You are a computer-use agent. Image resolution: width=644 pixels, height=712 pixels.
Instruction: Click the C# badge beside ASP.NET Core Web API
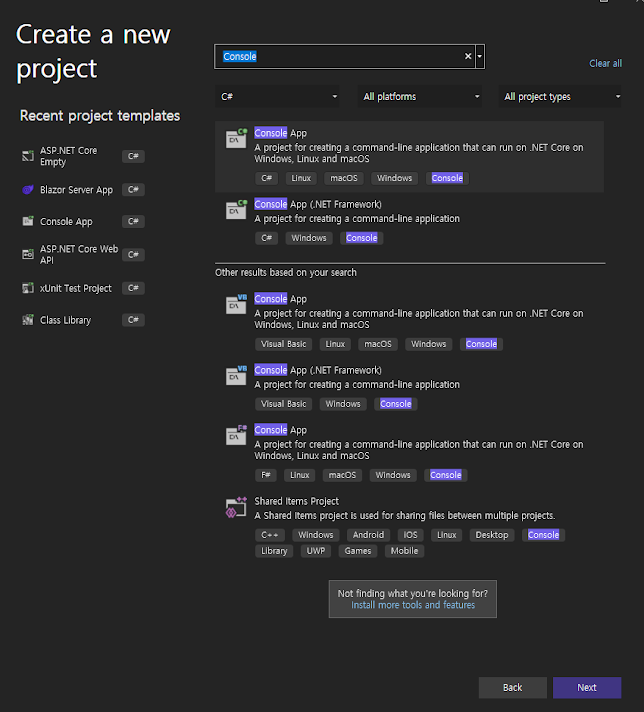click(x=133, y=254)
